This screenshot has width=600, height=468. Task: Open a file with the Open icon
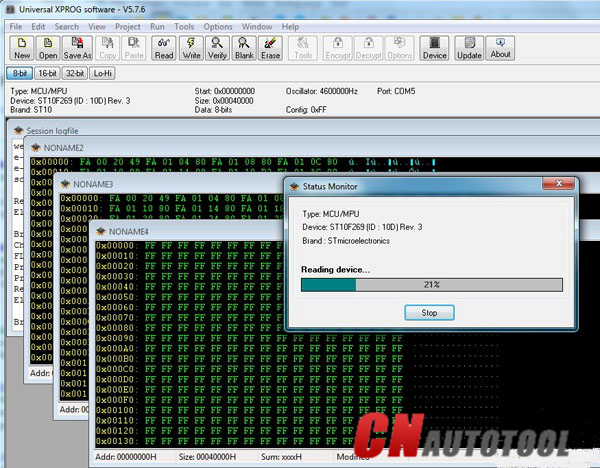[48, 48]
